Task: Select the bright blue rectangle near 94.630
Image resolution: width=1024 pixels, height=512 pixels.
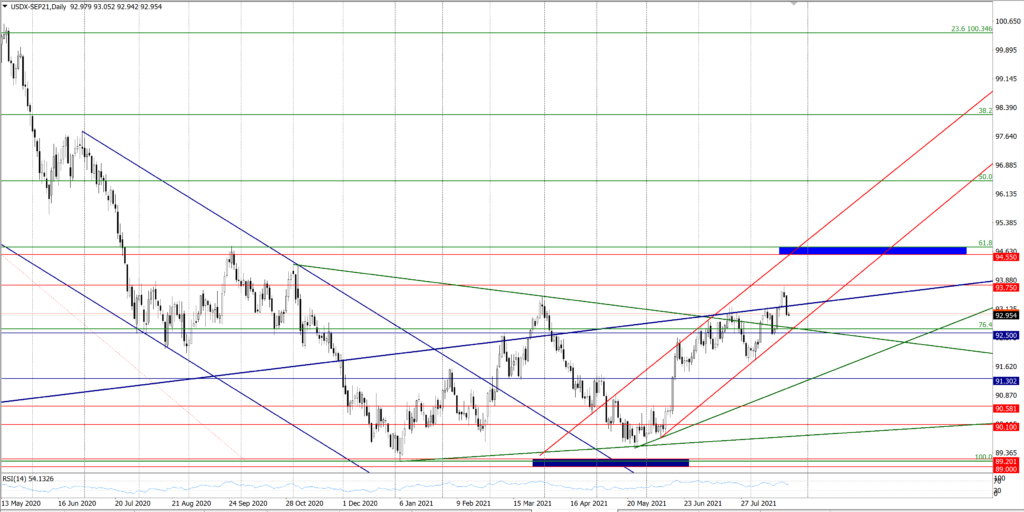Action: 871,248
